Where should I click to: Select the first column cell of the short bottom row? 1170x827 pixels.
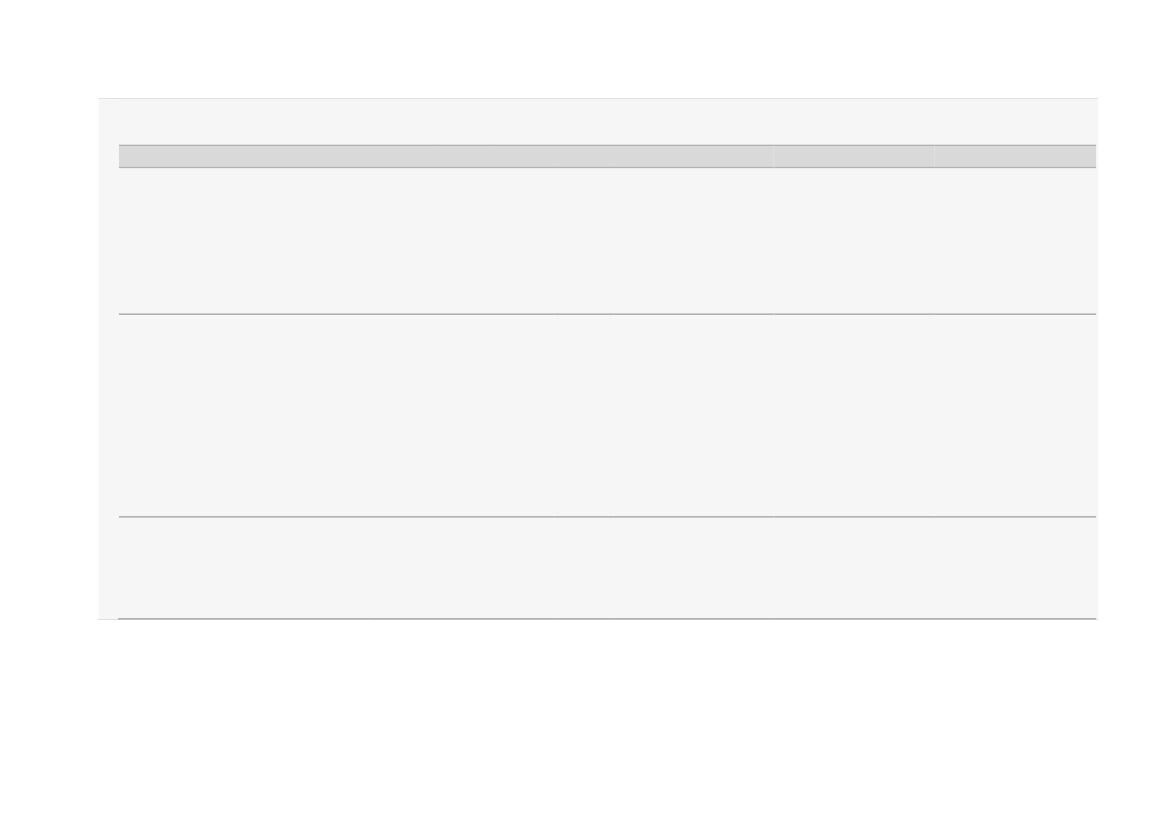pos(337,568)
